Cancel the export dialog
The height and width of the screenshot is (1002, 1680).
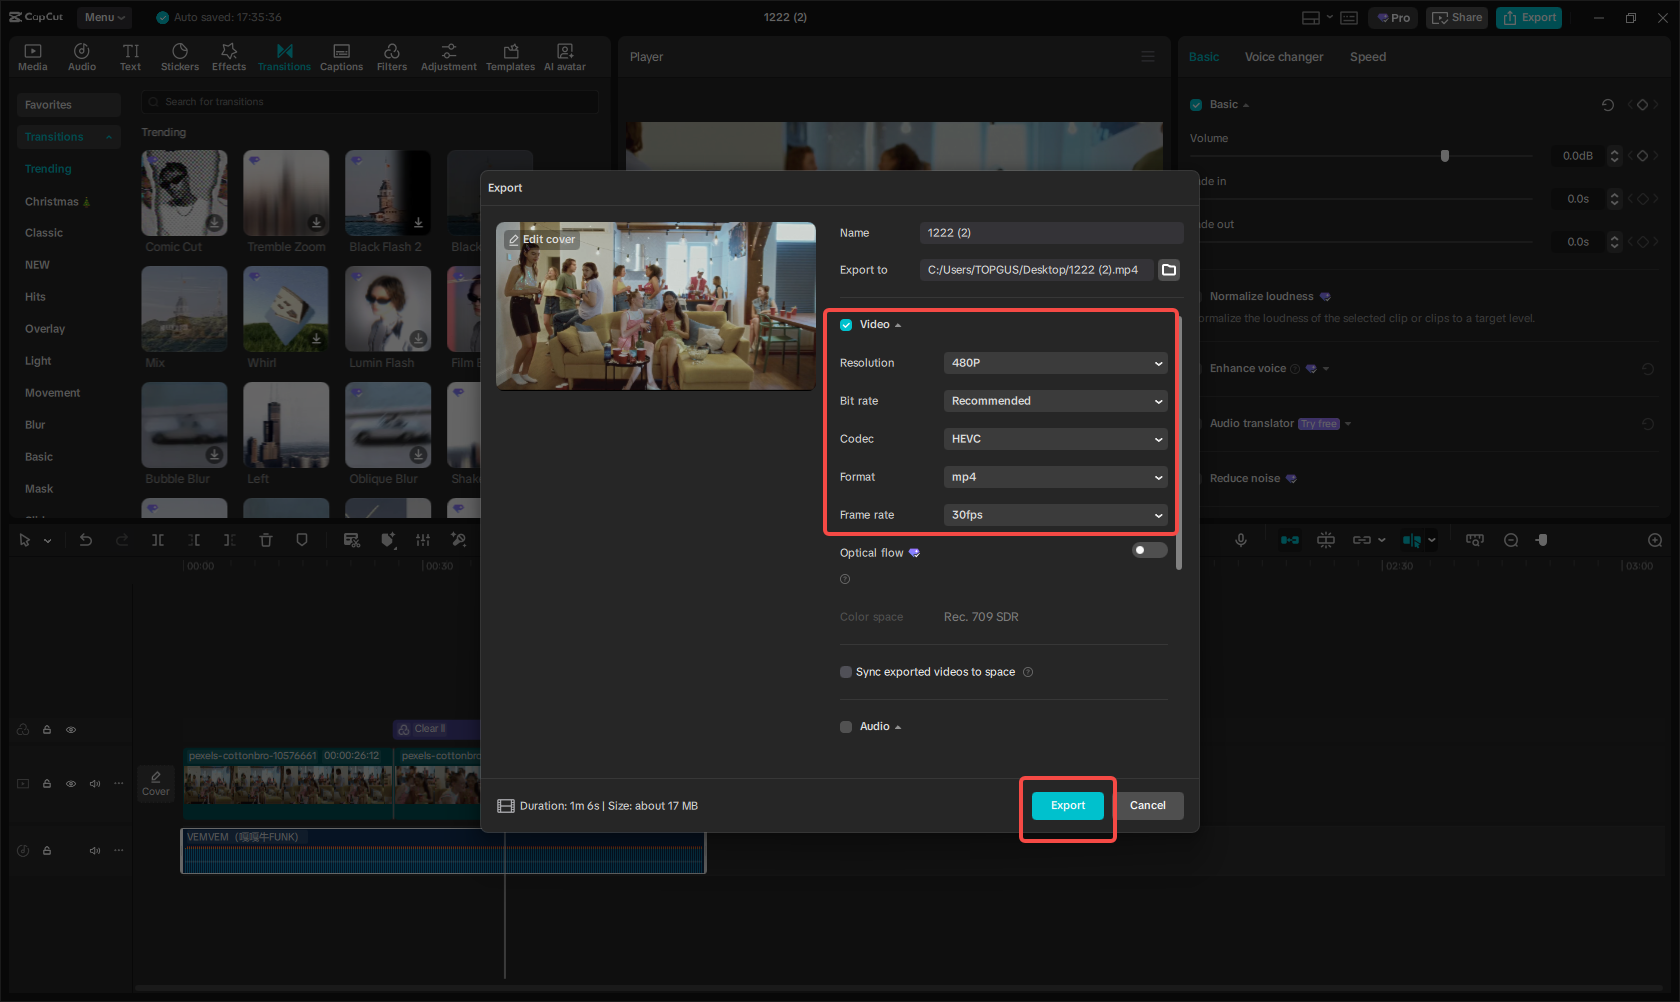click(x=1148, y=805)
